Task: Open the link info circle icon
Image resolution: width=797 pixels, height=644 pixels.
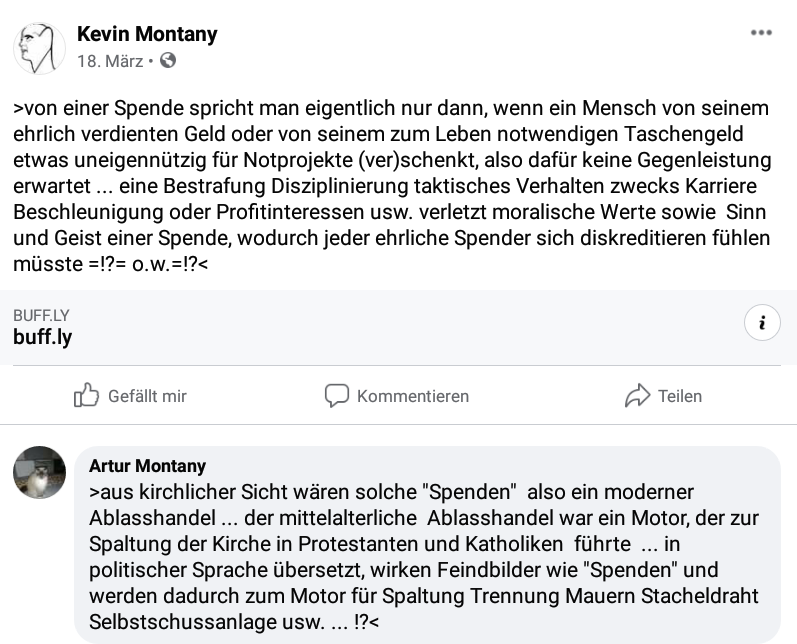Action: tap(762, 322)
